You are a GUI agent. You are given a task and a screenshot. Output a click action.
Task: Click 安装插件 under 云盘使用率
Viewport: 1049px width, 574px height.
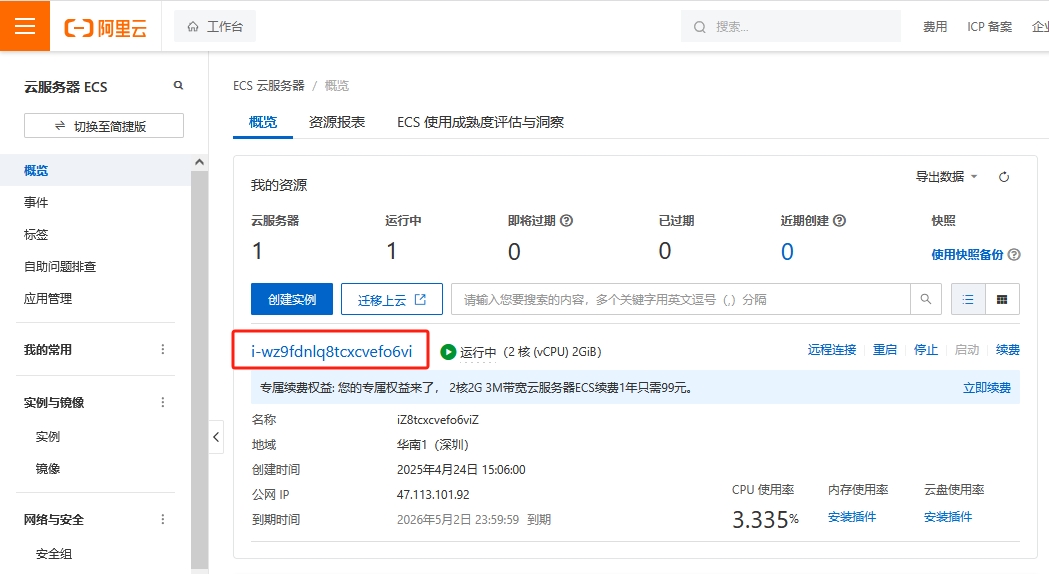pos(948,516)
